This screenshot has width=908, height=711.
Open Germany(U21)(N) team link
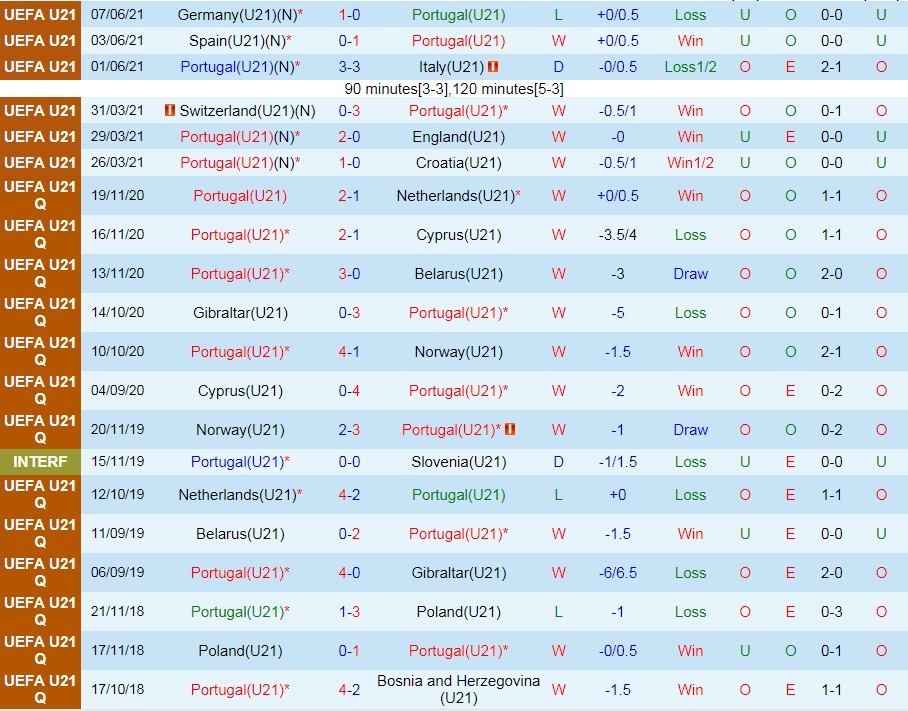240,15
